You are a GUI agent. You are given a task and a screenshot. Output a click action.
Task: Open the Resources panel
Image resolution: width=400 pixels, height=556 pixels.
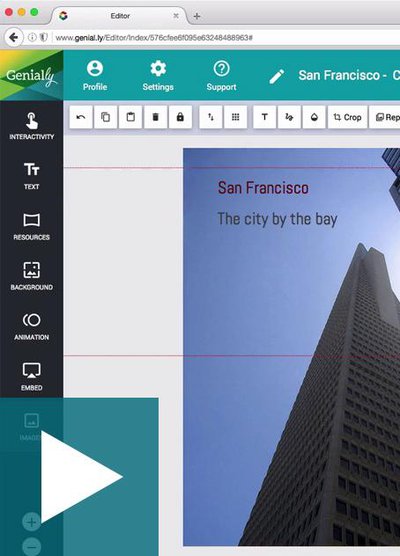click(x=32, y=227)
